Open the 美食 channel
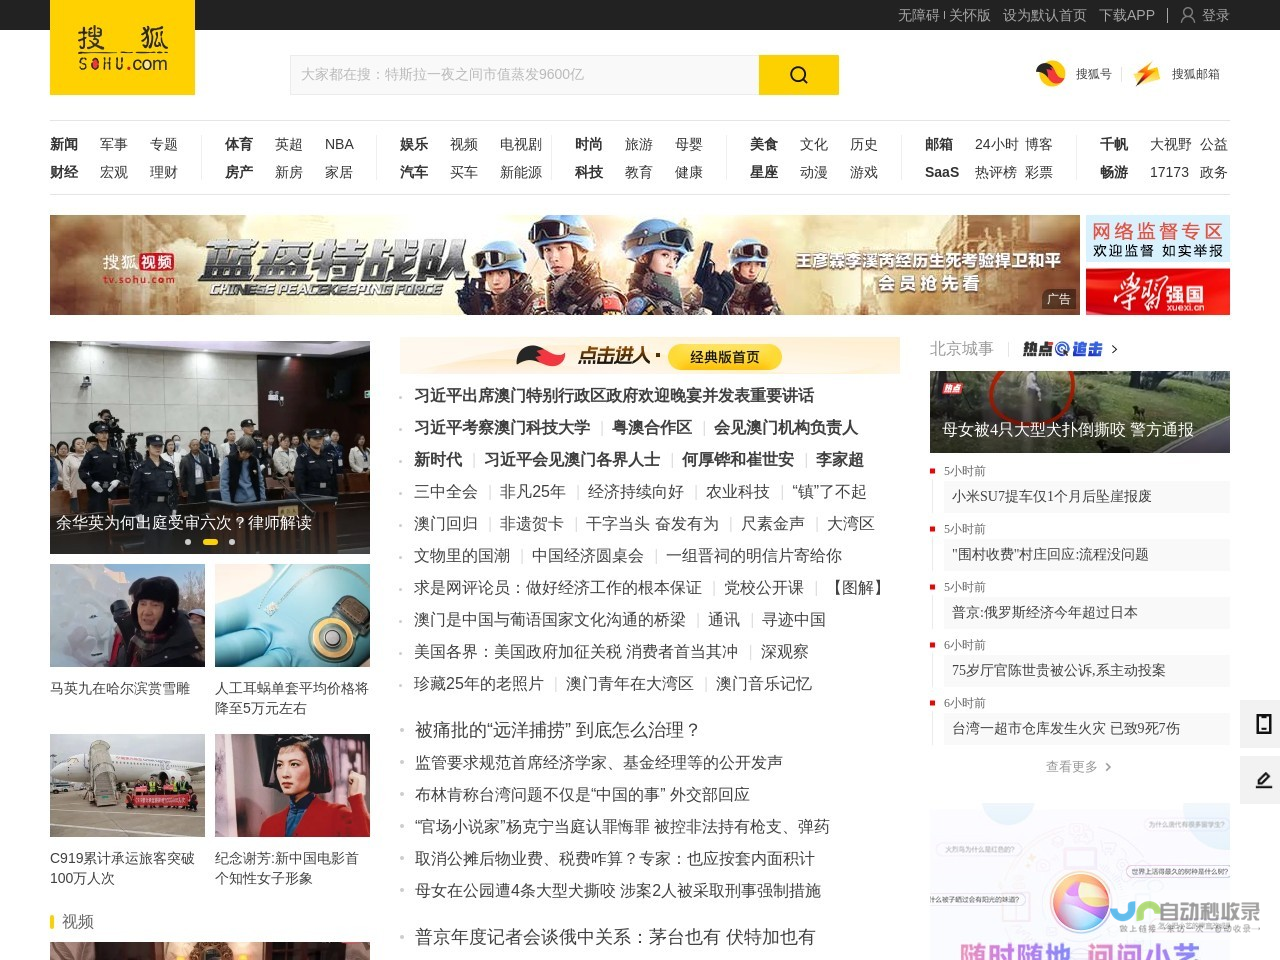Screen dimensions: 1280x960 click(x=764, y=144)
